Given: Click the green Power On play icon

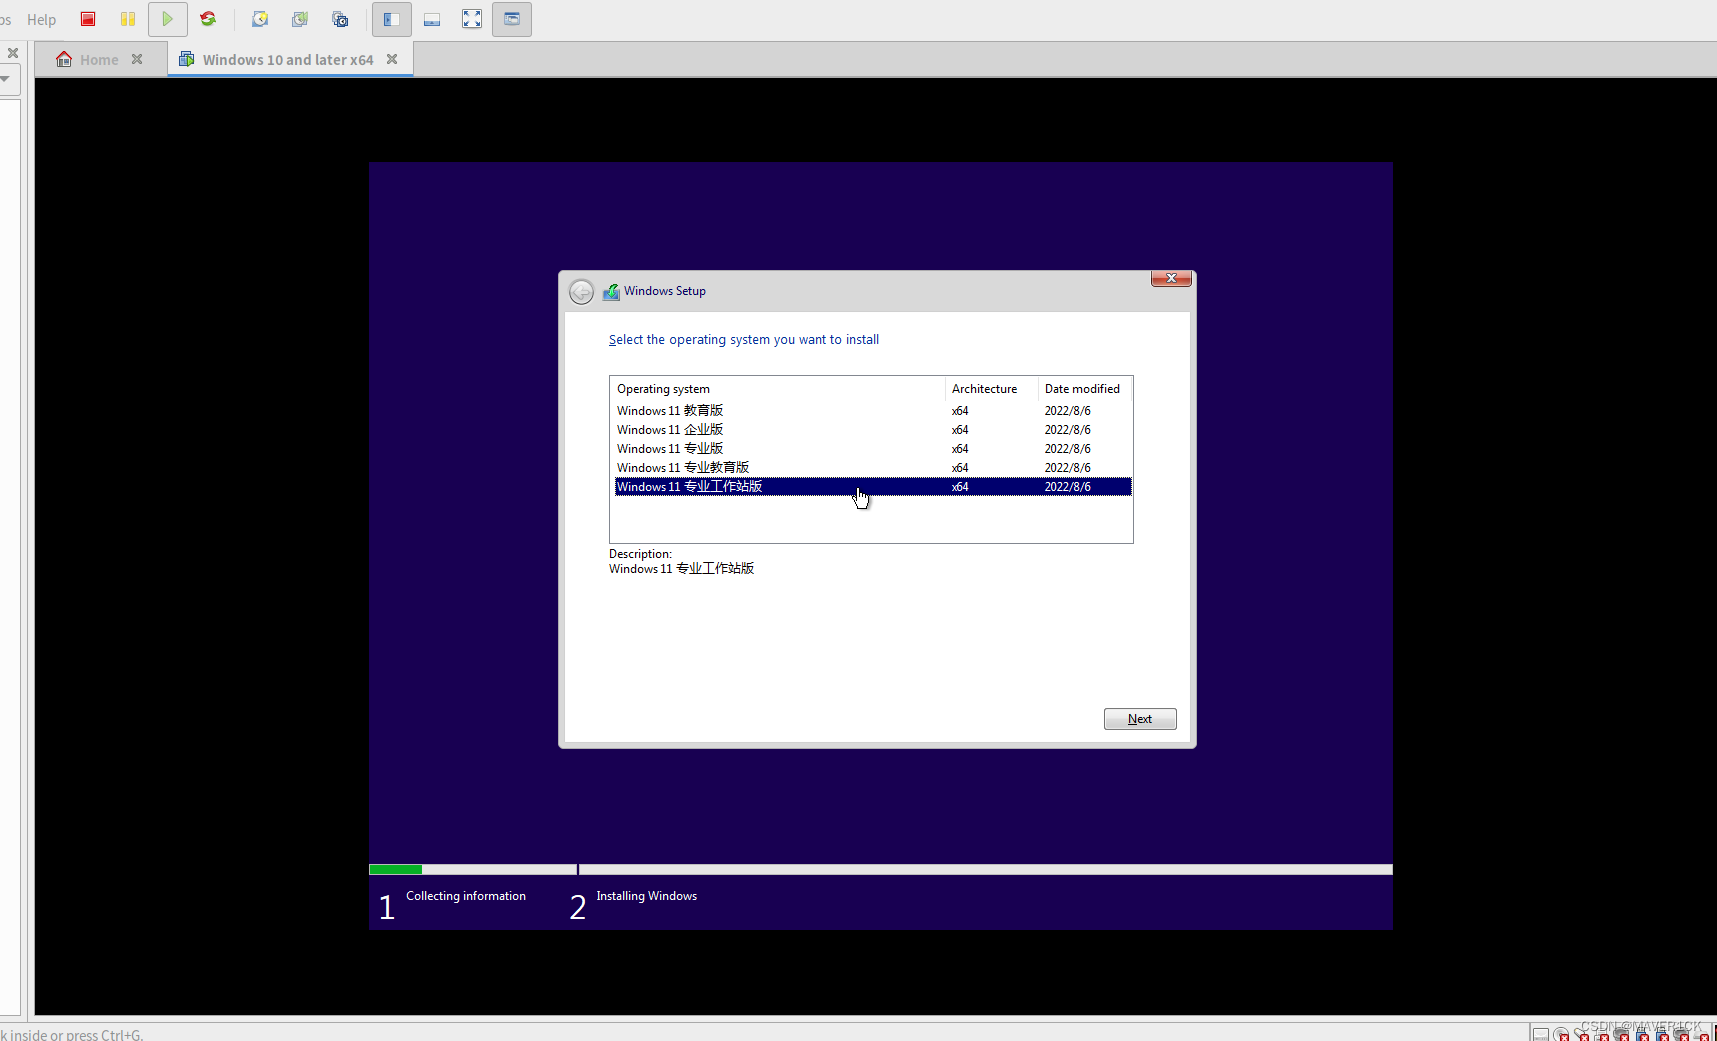Looking at the screenshot, I should point(168,19).
